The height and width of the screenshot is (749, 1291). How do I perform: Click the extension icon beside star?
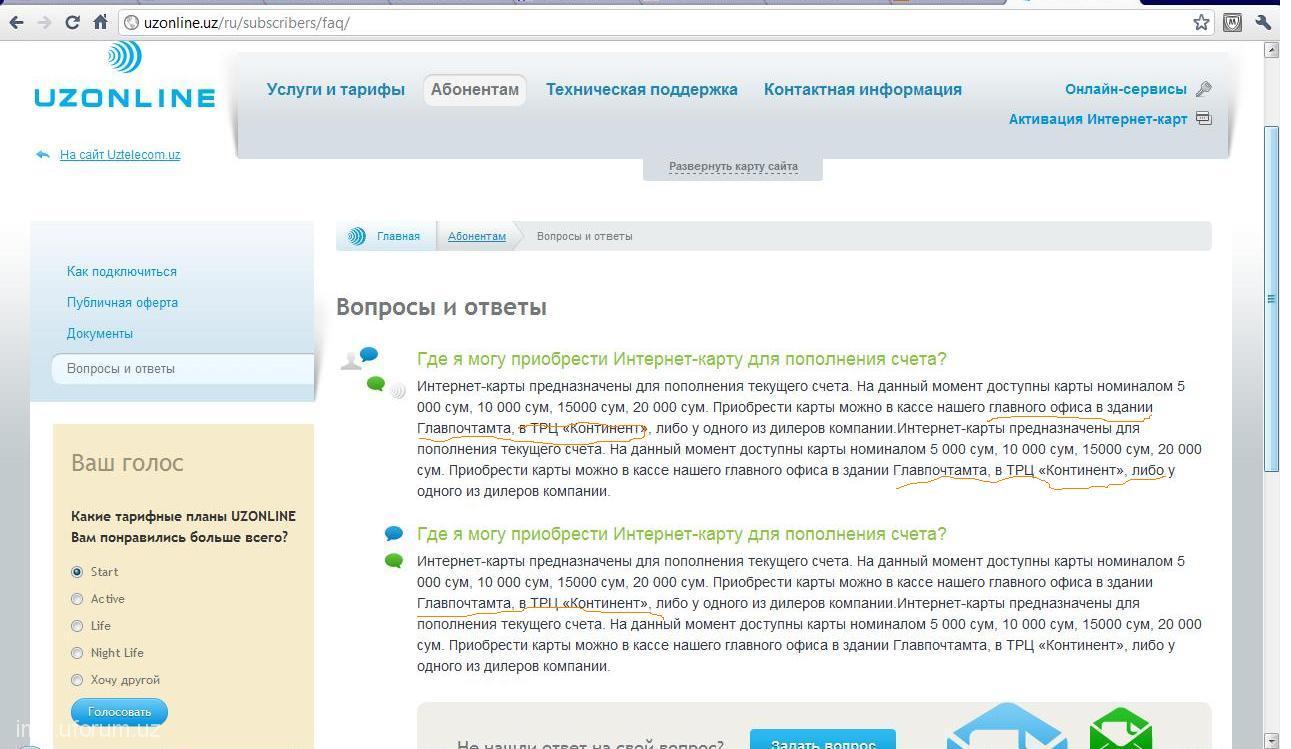1232,22
